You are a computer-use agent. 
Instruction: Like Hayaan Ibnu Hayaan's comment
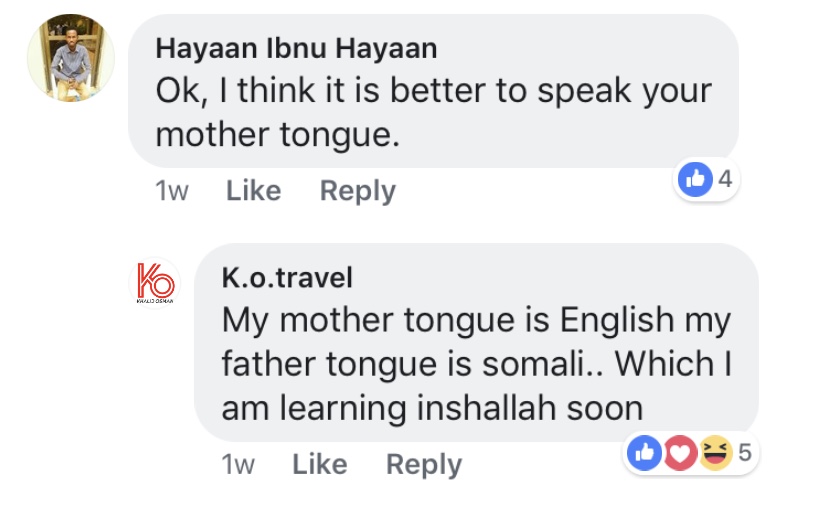coord(253,191)
